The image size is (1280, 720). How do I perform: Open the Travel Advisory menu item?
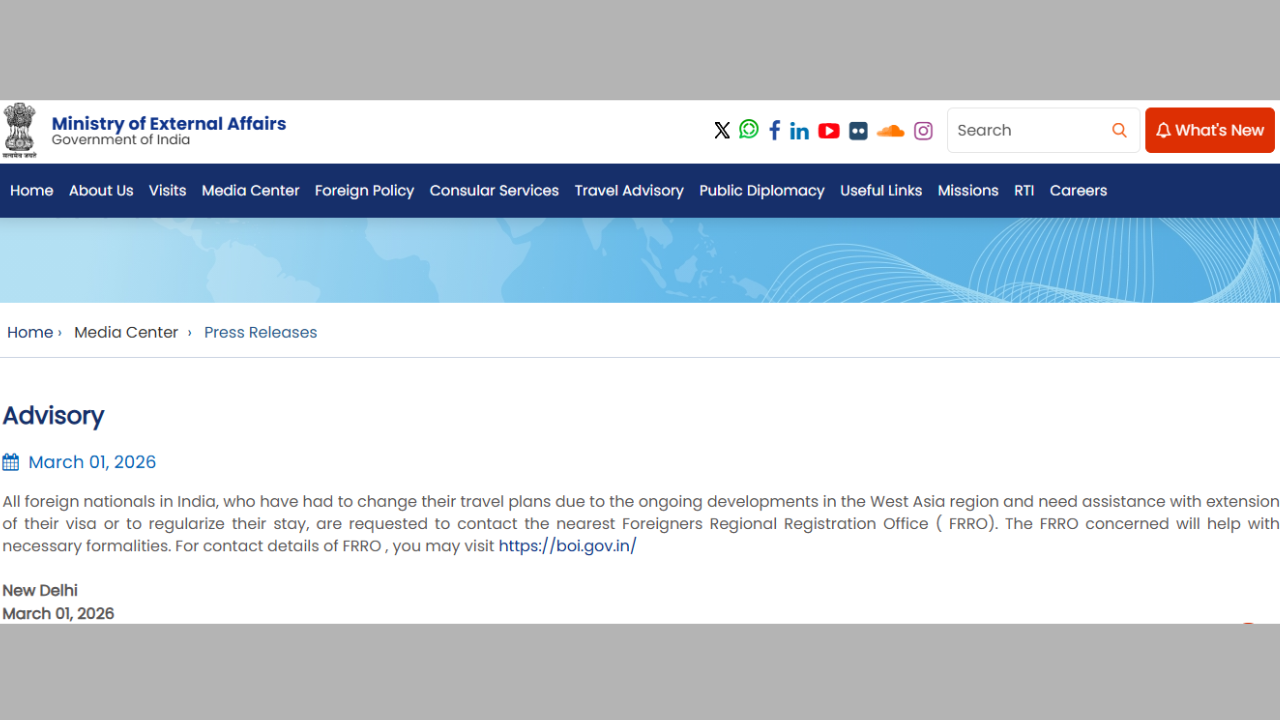click(629, 191)
